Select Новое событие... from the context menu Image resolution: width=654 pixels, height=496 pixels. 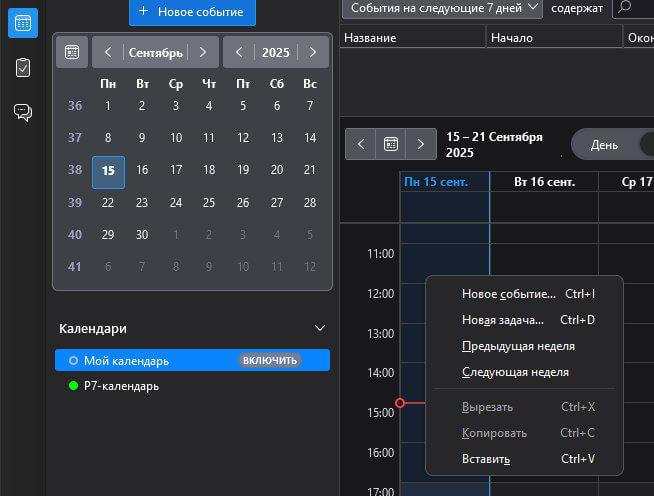508,294
